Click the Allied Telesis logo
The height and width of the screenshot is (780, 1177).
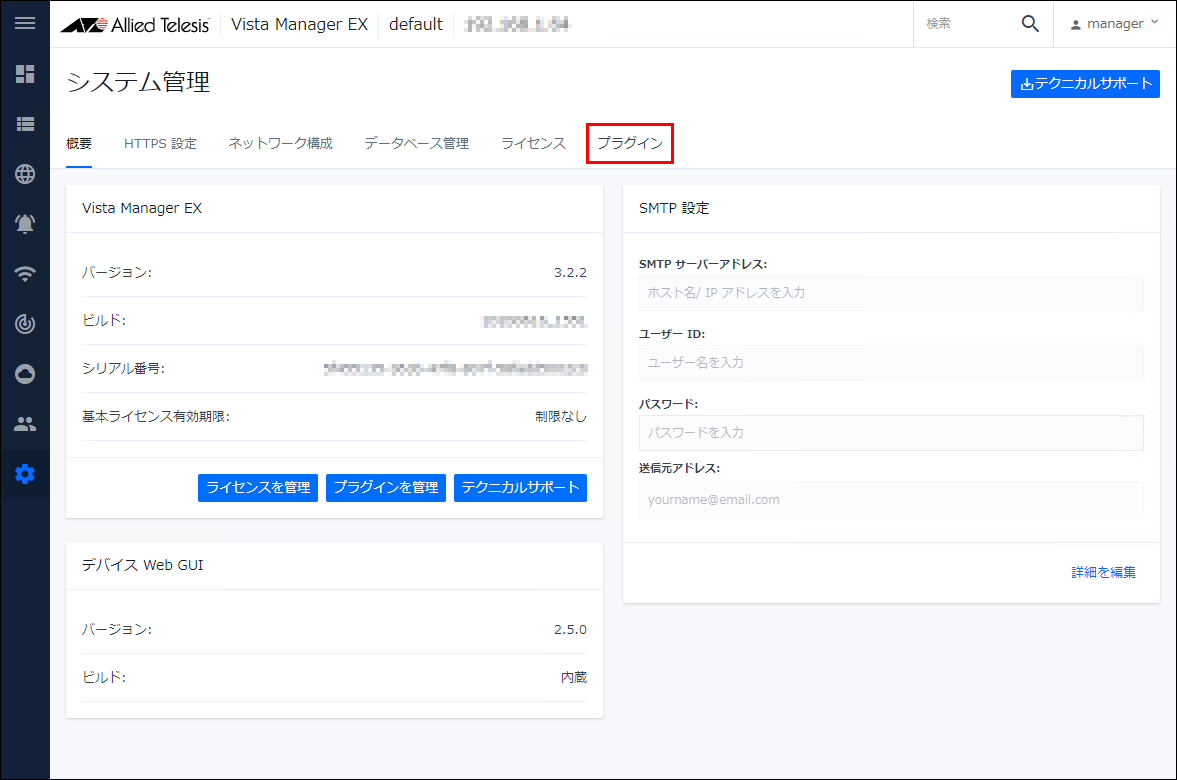tap(135, 25)
